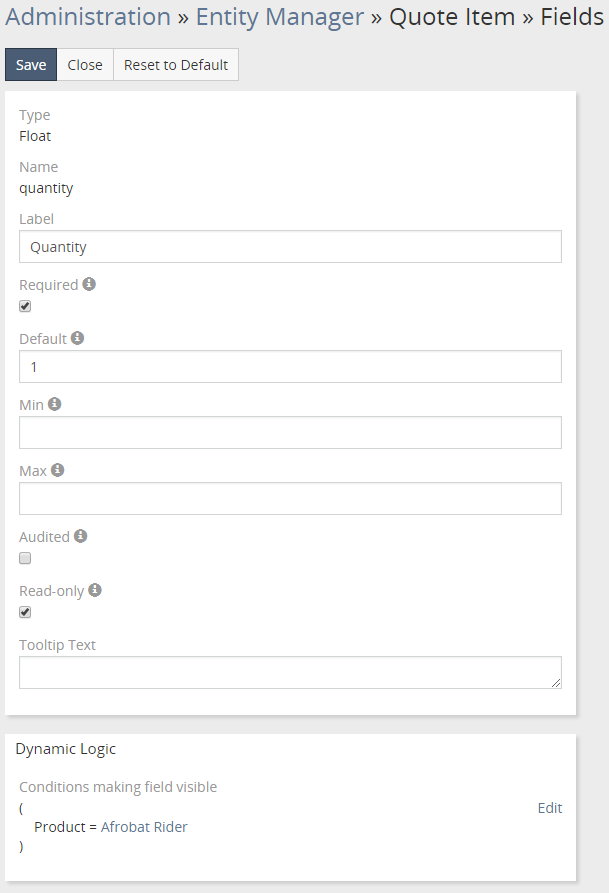This screenshot has height=893, width=609.
Task: Click the info icon next to Required
Action: (89, 284)
